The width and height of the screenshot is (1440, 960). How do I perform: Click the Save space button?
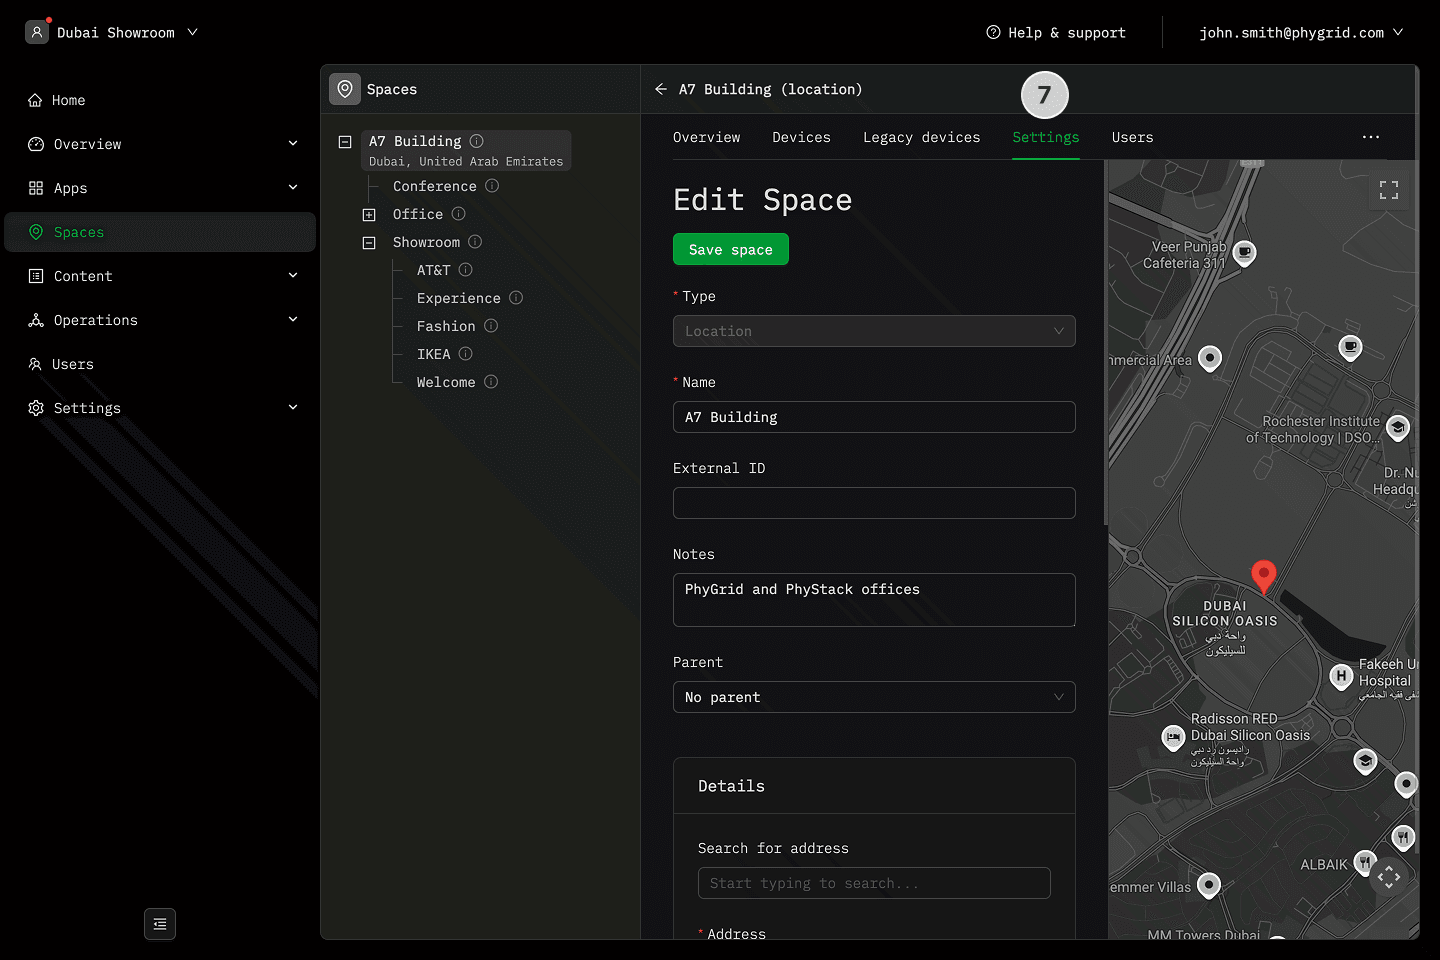[730, 250]
